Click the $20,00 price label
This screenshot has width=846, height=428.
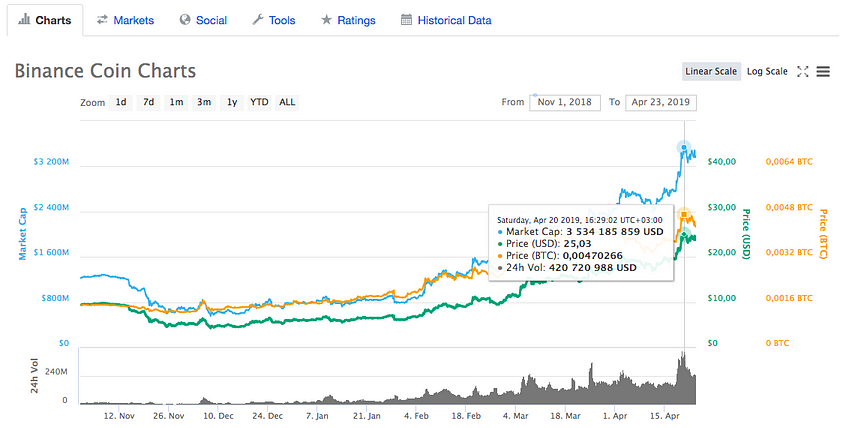click(x=722, y=253)
